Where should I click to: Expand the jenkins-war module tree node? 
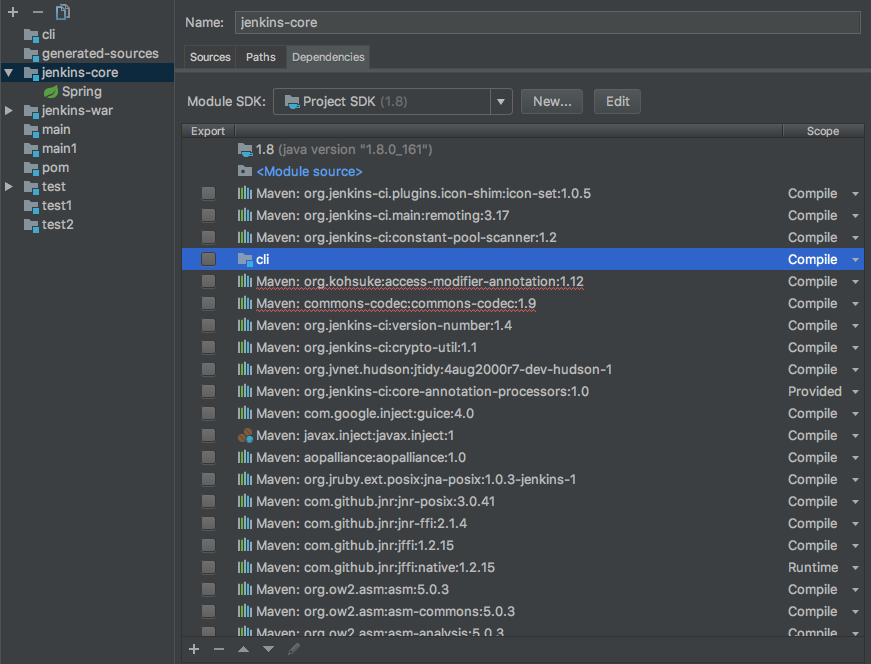point(9,111)
